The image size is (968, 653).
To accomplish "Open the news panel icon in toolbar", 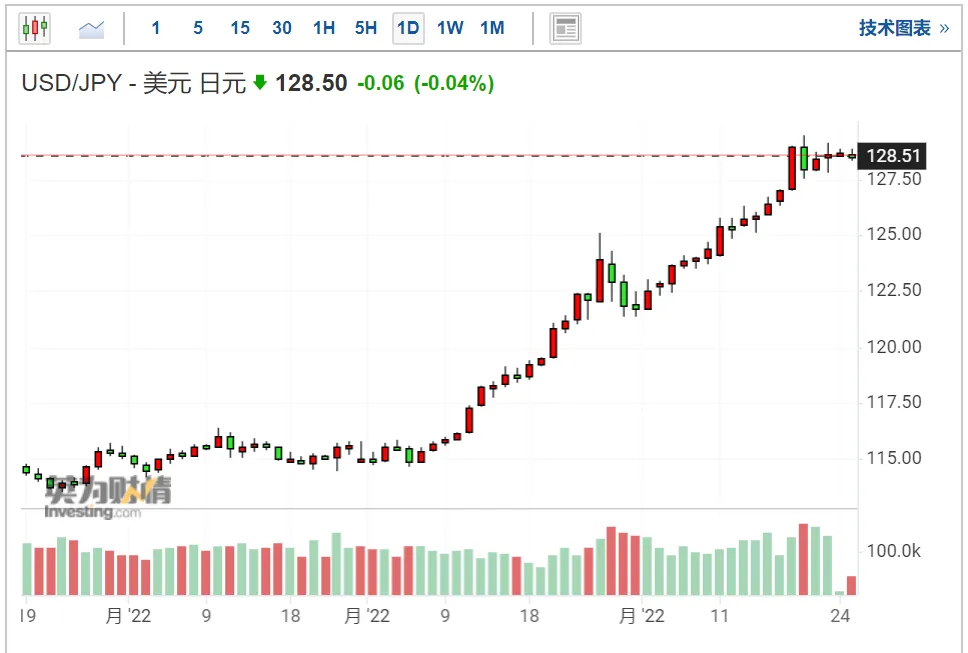I will pos(565,28).
